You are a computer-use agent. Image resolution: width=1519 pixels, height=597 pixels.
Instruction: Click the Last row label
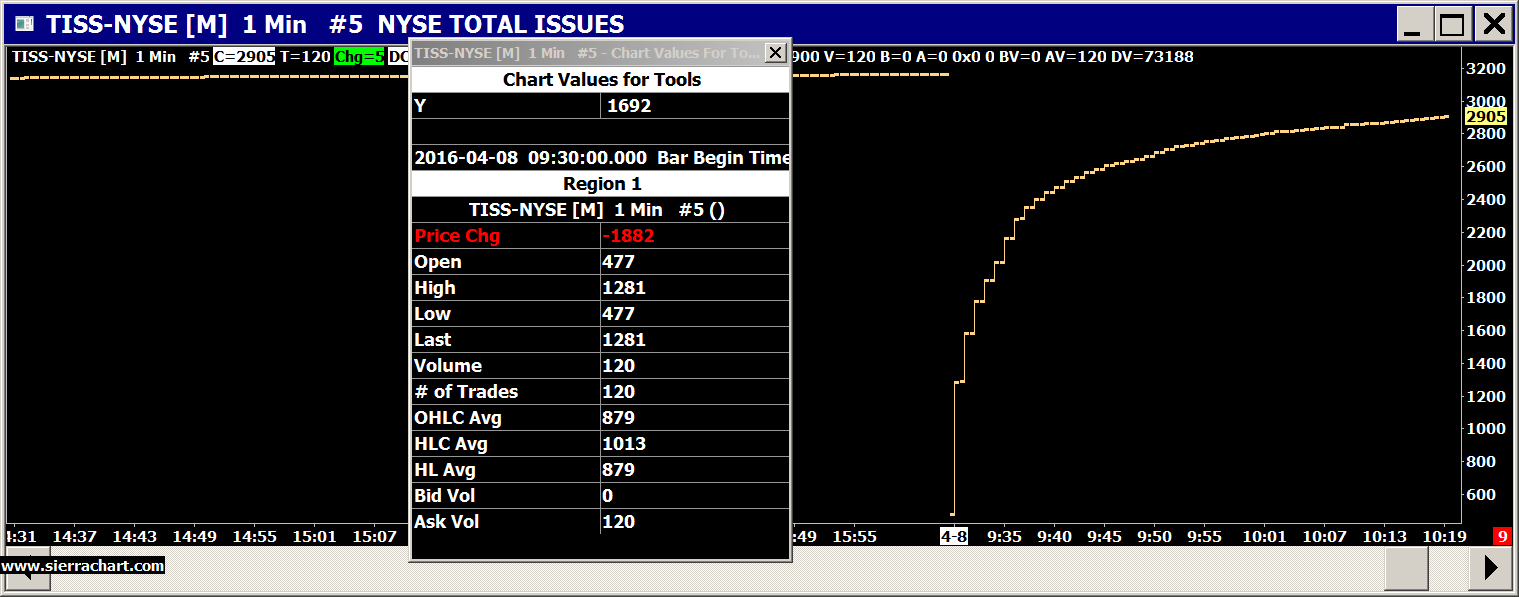click(433, 340)
